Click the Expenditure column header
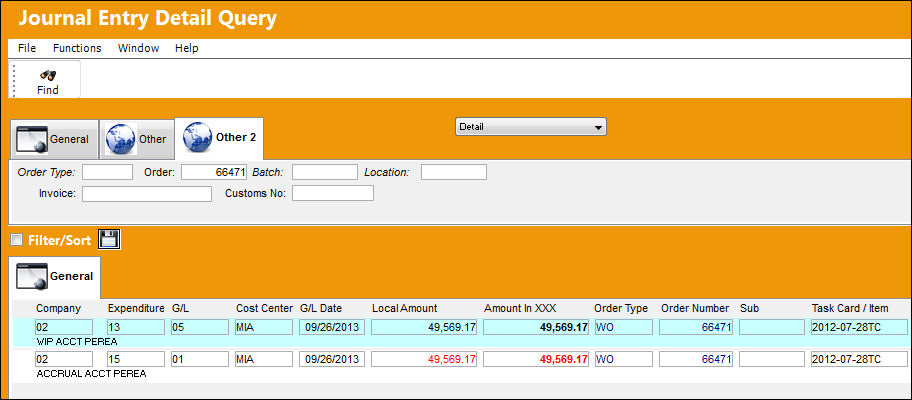Image resolution: width=912 pixels, height=400 pixels. tap(136, 309)
